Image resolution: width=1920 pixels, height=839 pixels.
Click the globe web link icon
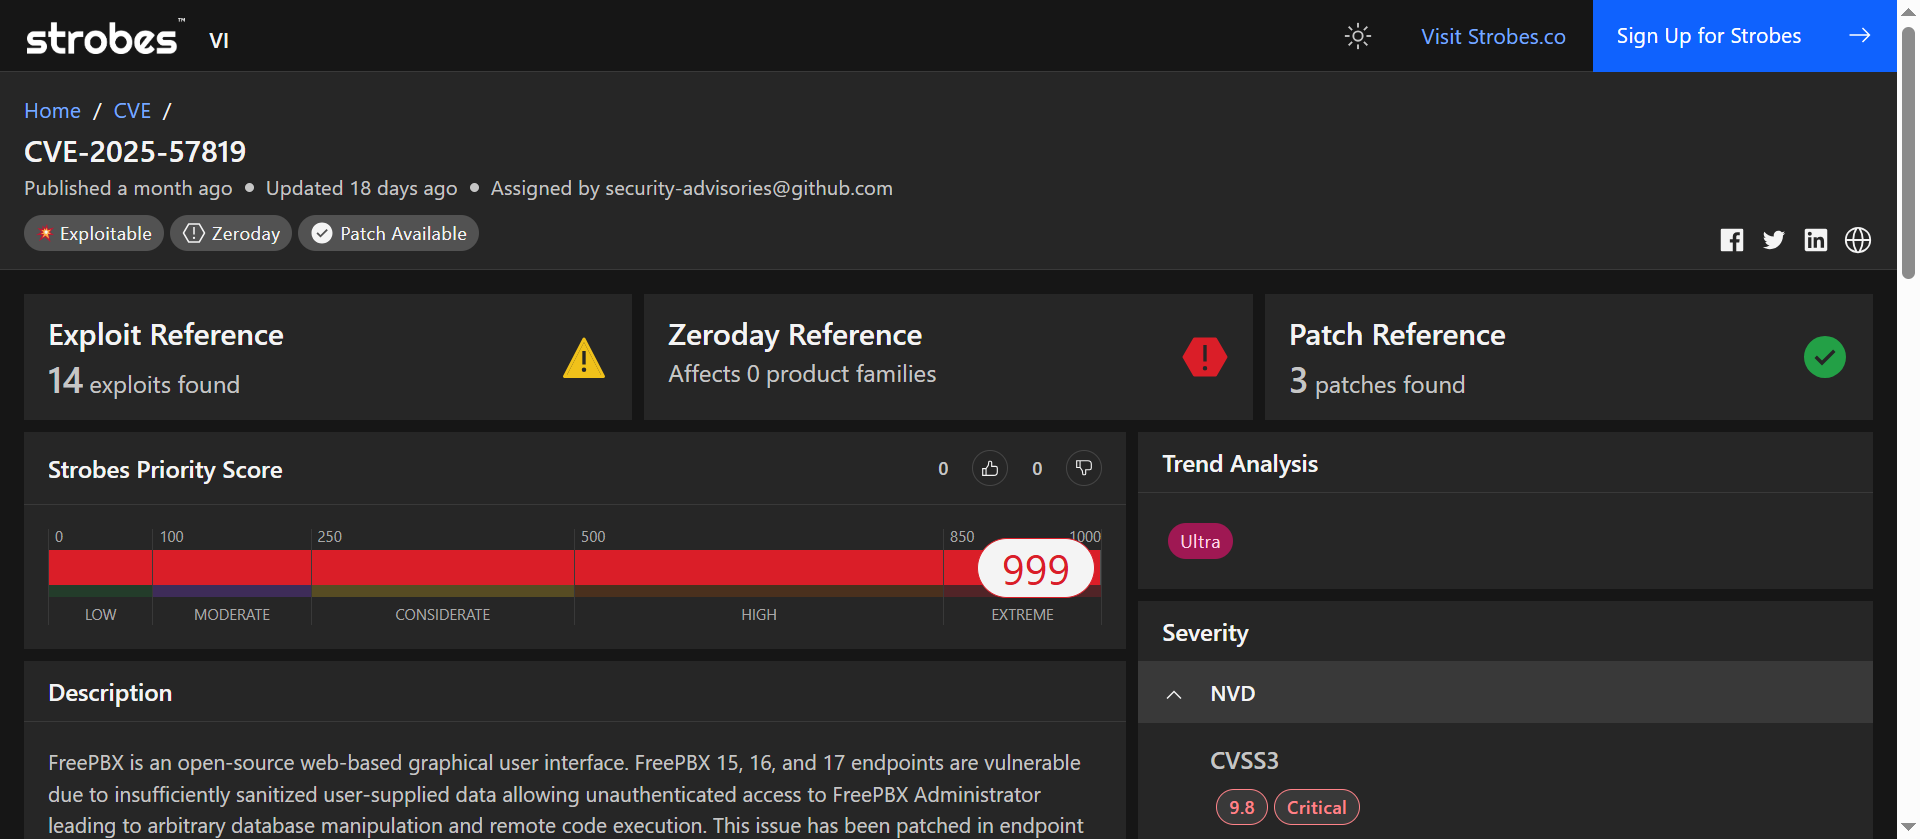pyautogui.click(x=1858, y=240)
